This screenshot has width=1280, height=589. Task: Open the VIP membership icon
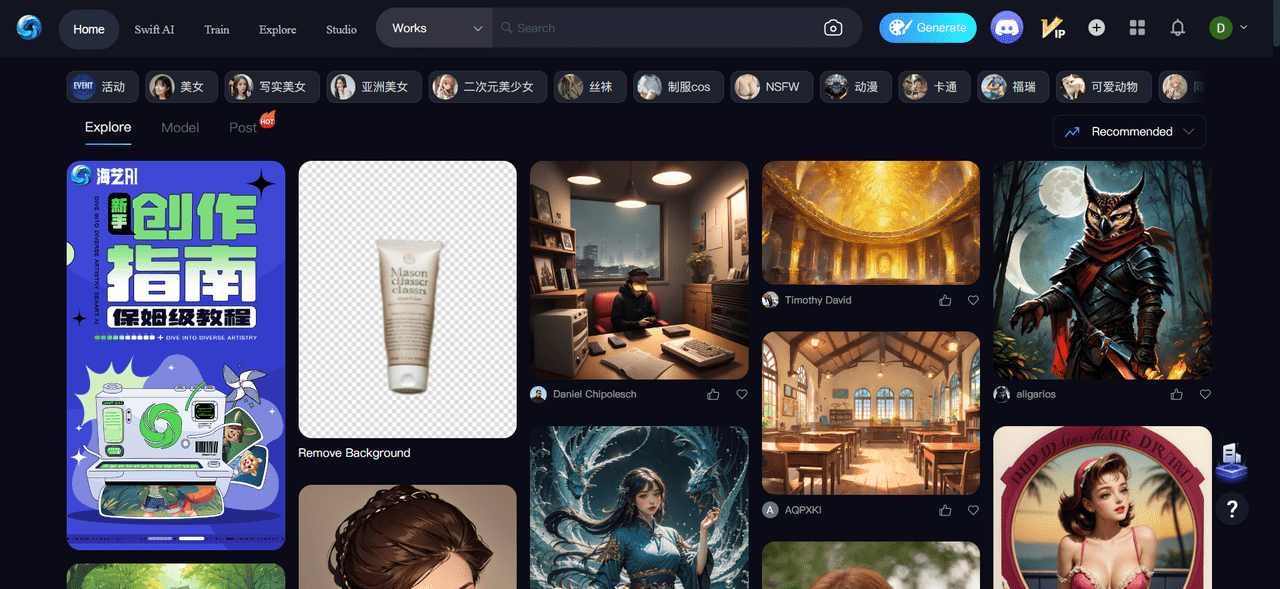point(1053,28)
